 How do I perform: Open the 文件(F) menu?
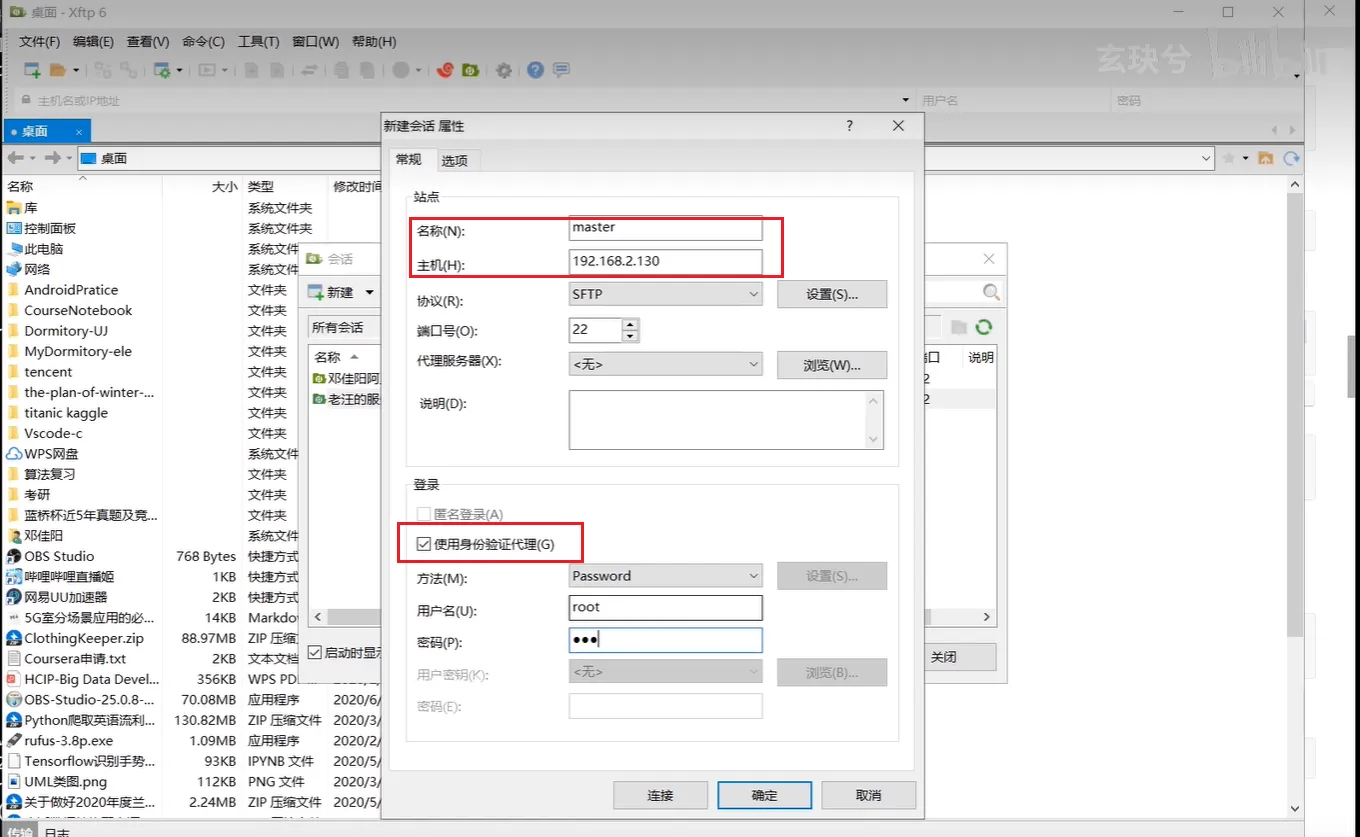(40, 42)
